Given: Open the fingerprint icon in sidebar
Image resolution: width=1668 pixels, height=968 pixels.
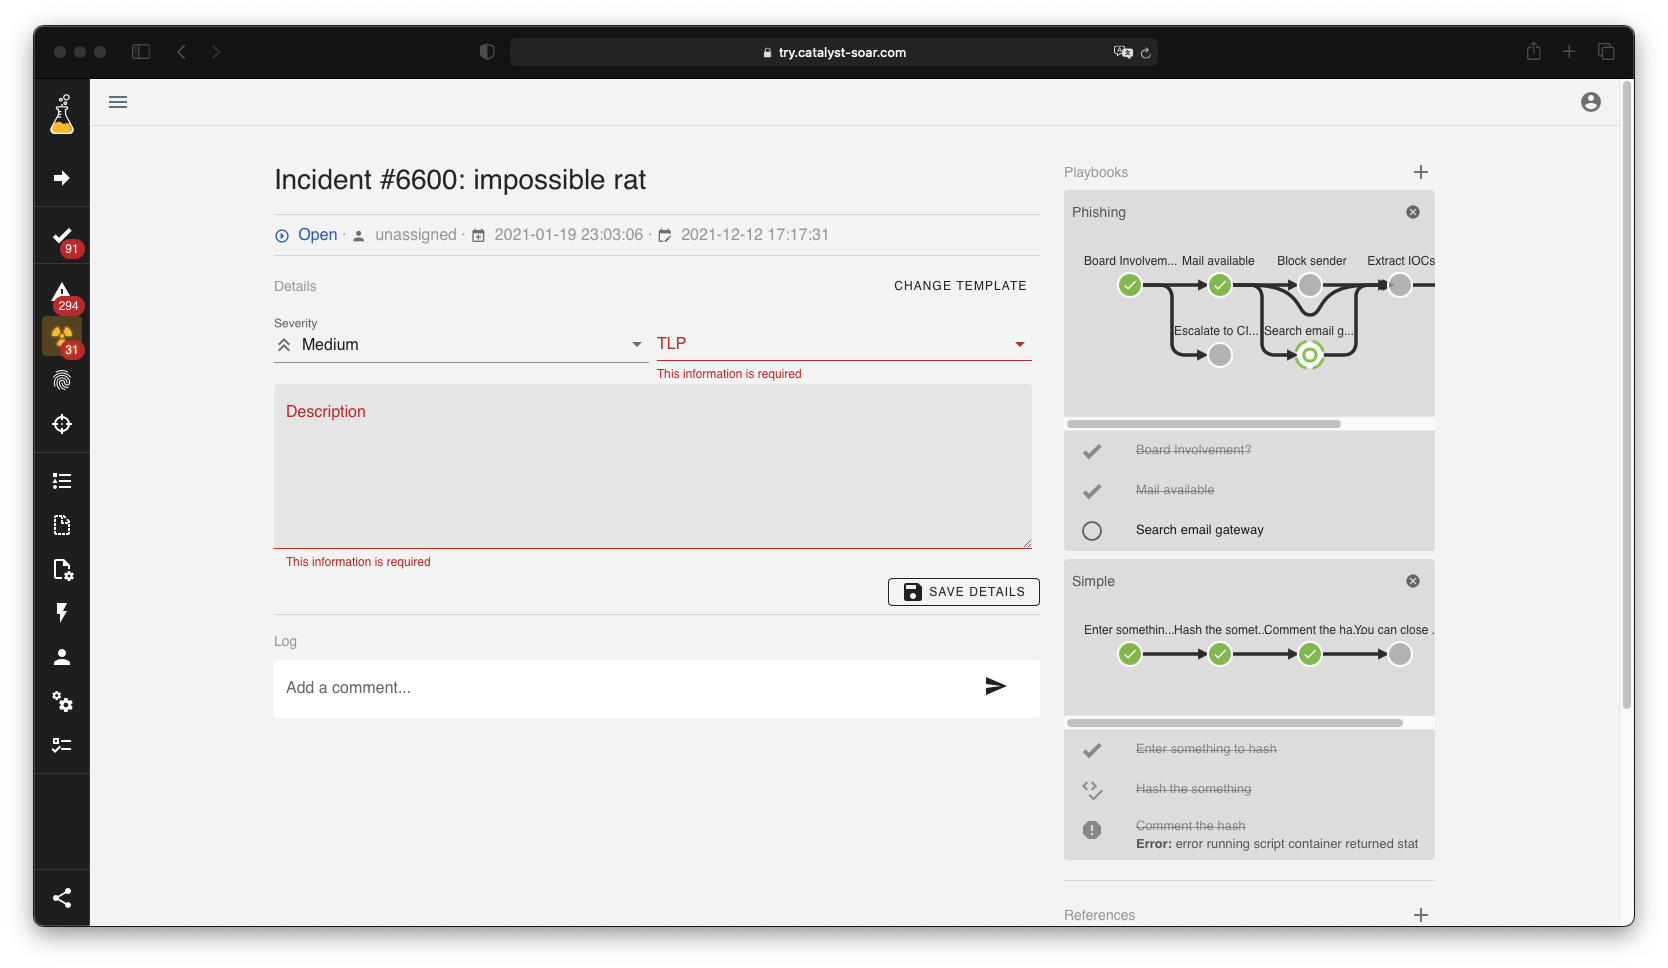Looking at the screenshot, I should click(x=62, y=380).
